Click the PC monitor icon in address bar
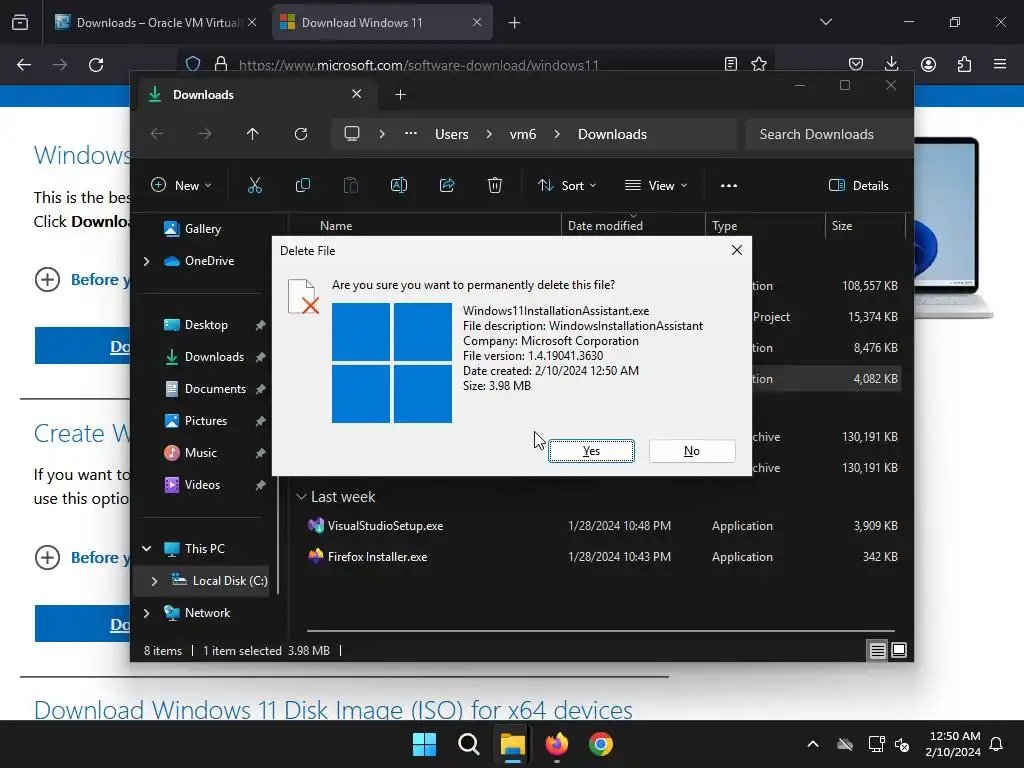 click(x=352, y=134)
